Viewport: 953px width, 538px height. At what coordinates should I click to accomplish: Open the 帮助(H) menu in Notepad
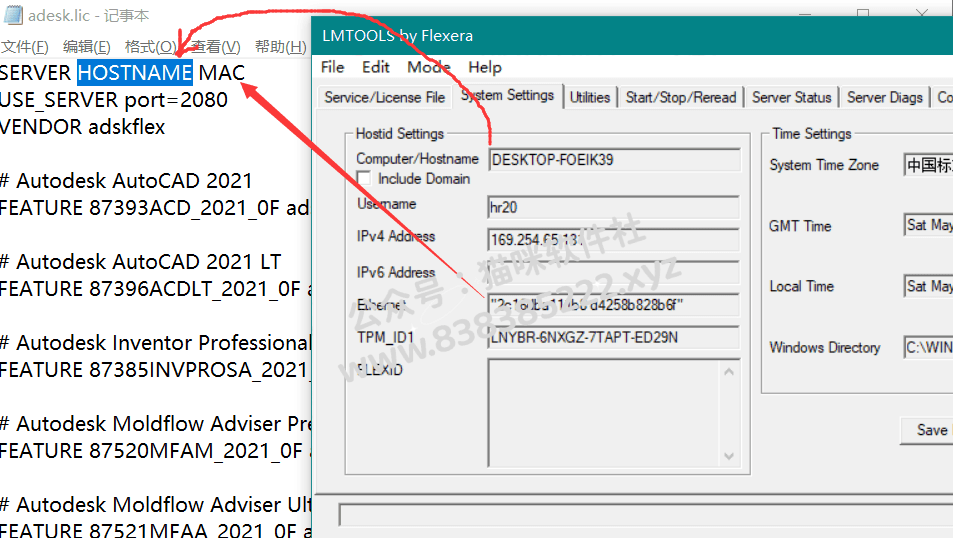coord(280,47)
